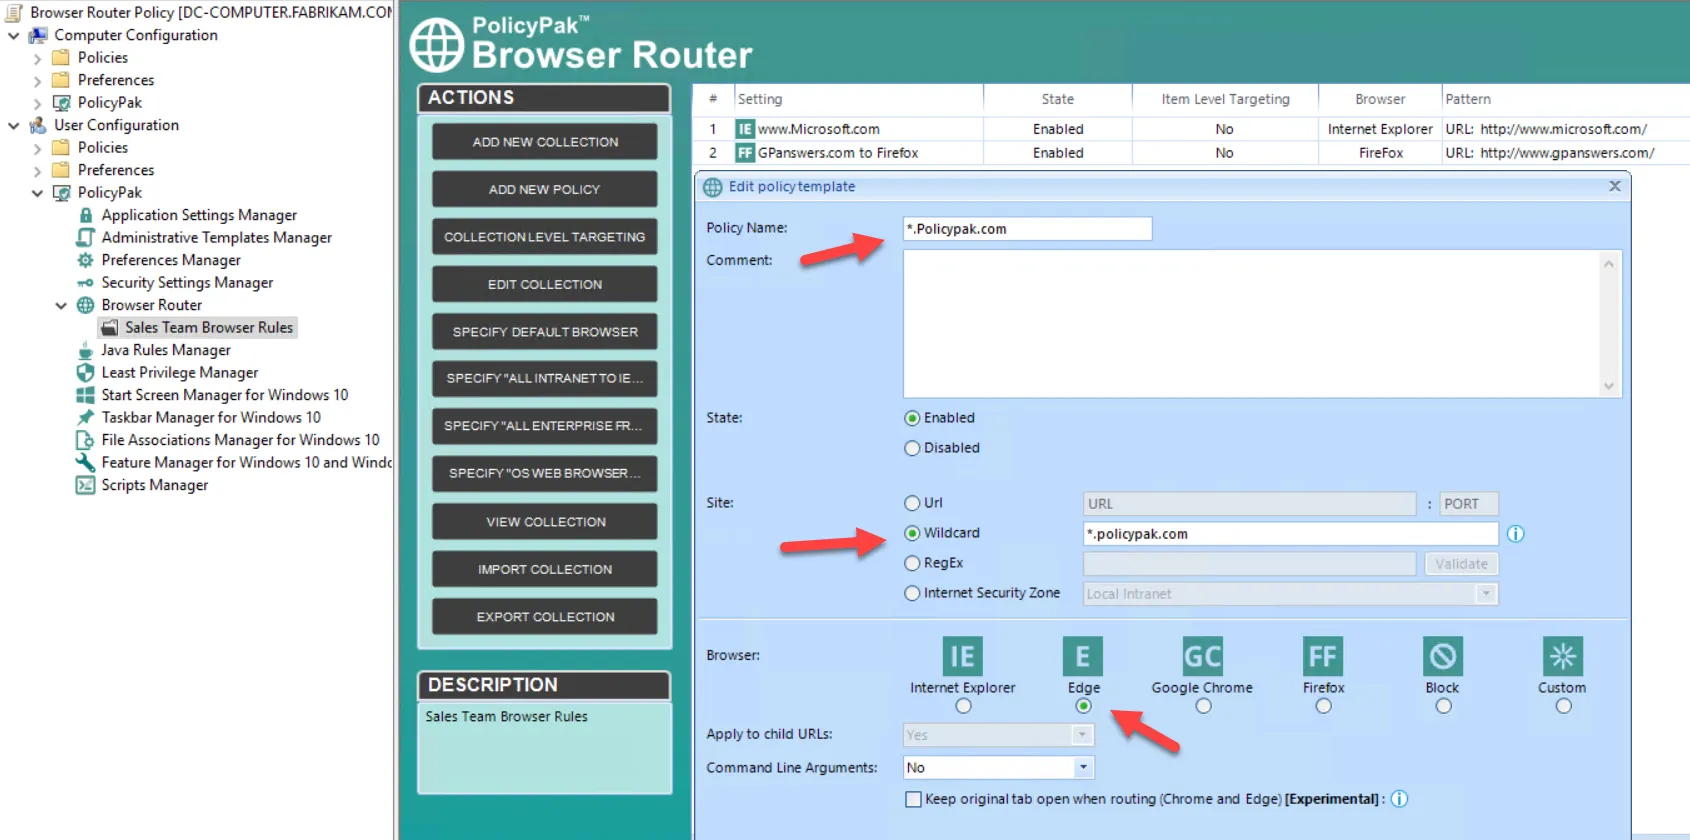Click the Scripts Manager icon
Image resolution: width=1690 pixels, height=840 pixels.
pos(86,485)
